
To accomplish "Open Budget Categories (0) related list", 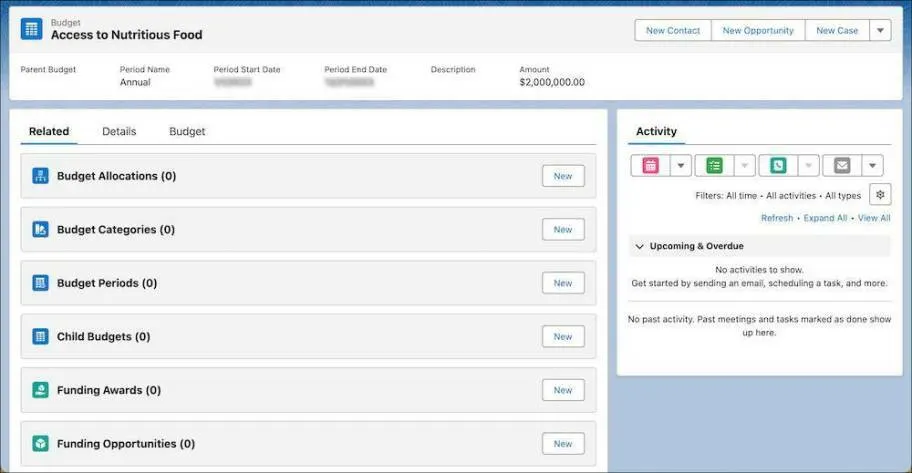I will click(116, 229).
